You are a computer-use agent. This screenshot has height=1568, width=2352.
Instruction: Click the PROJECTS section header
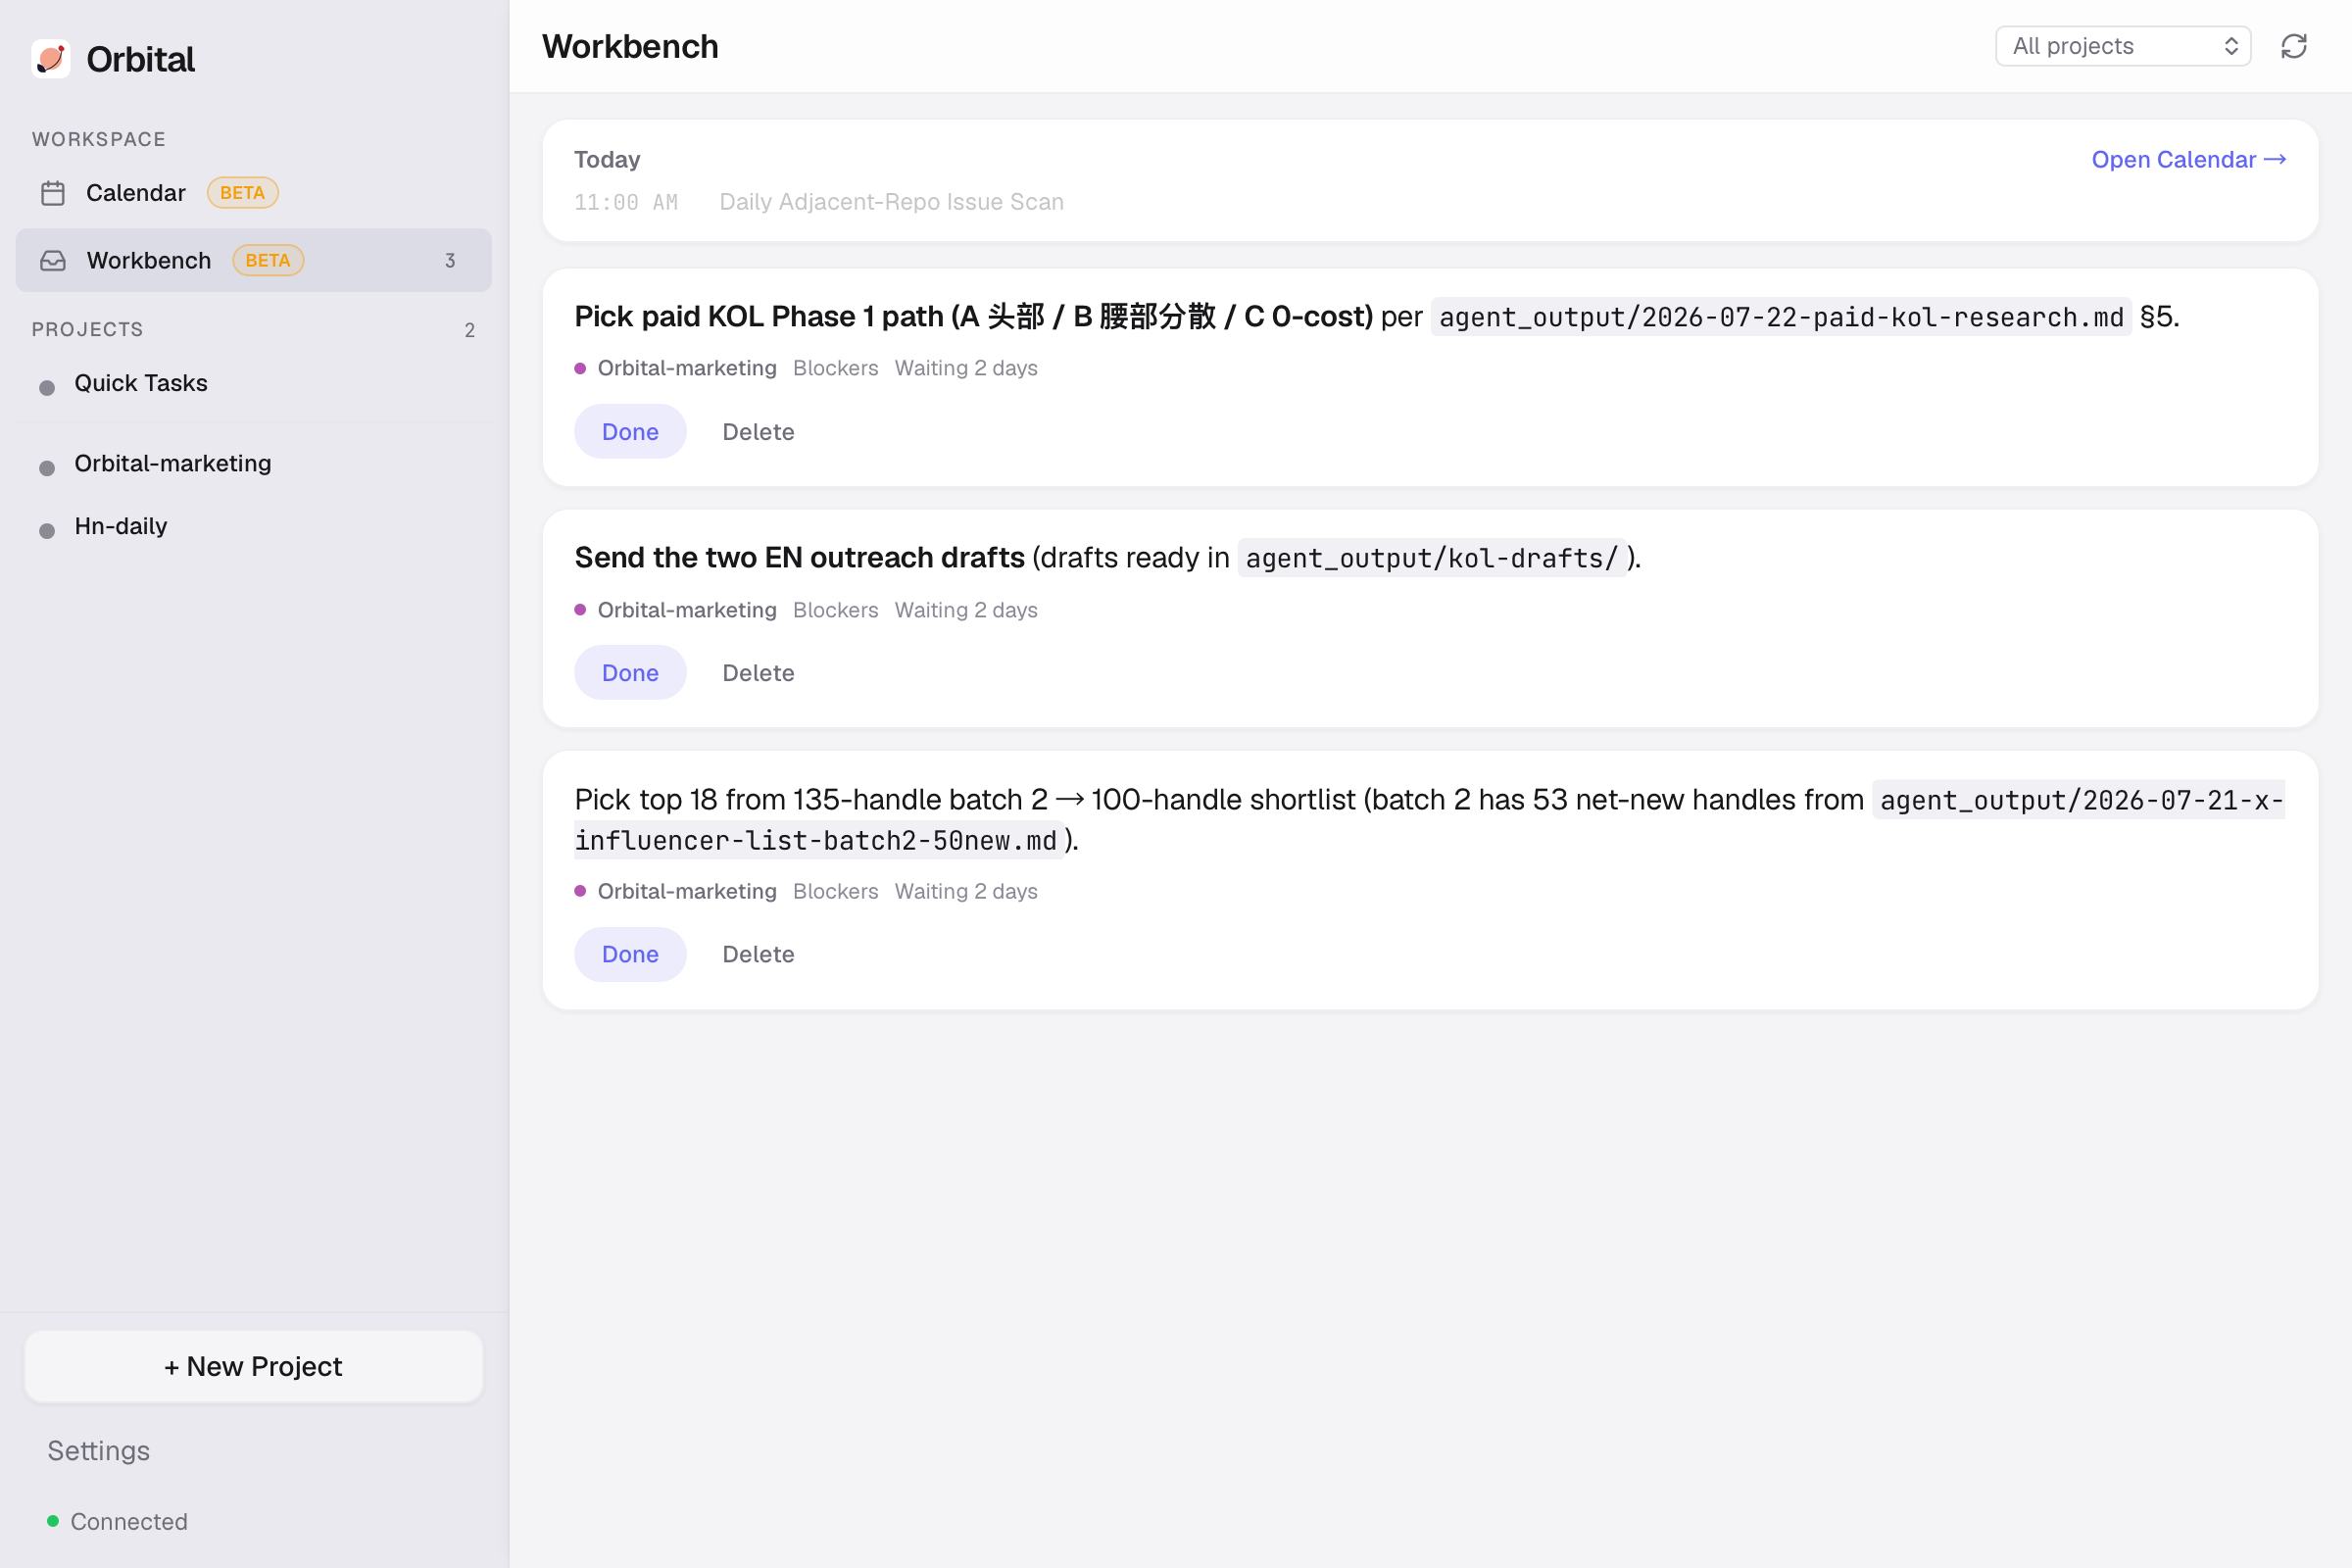(x=87, y=330)
